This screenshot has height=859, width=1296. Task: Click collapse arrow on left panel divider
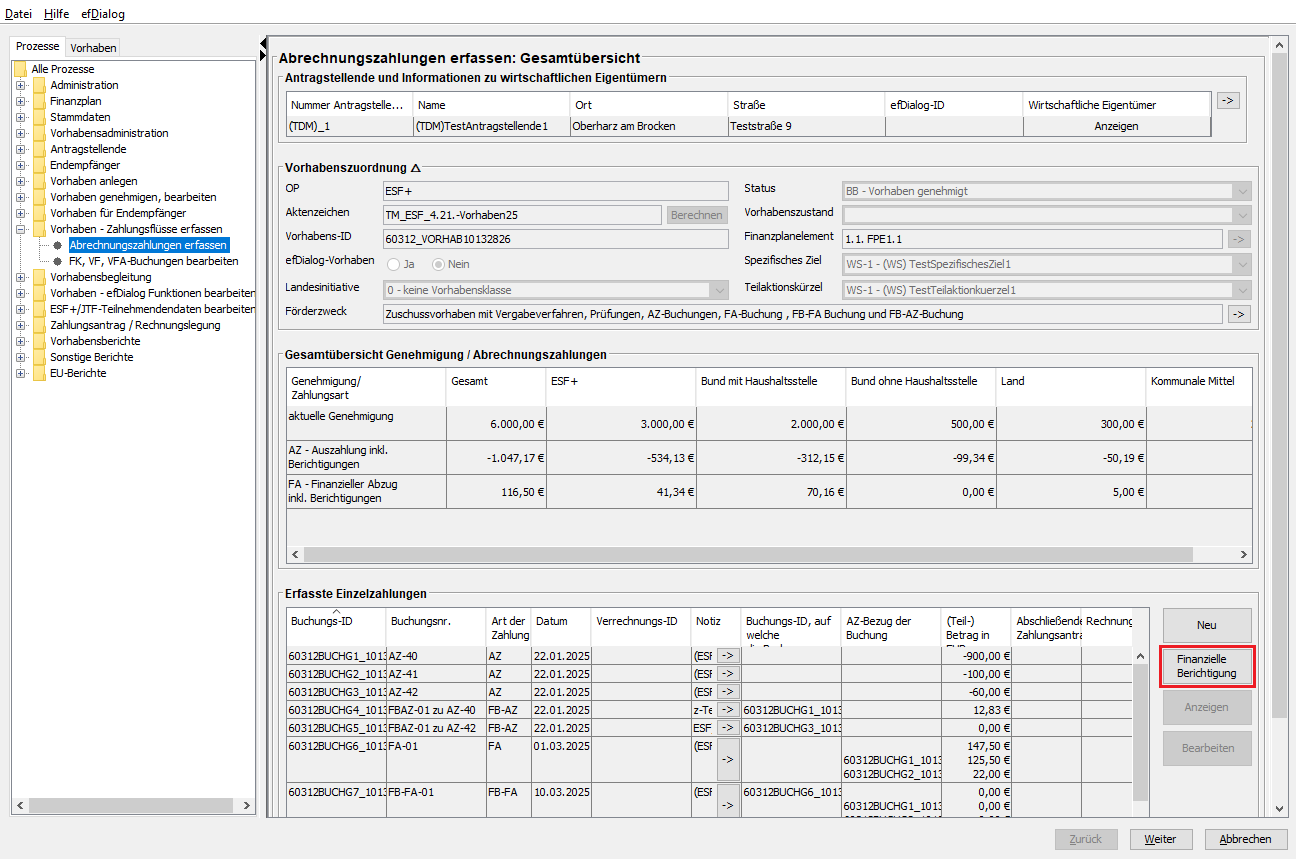click(x=263, y=43)
